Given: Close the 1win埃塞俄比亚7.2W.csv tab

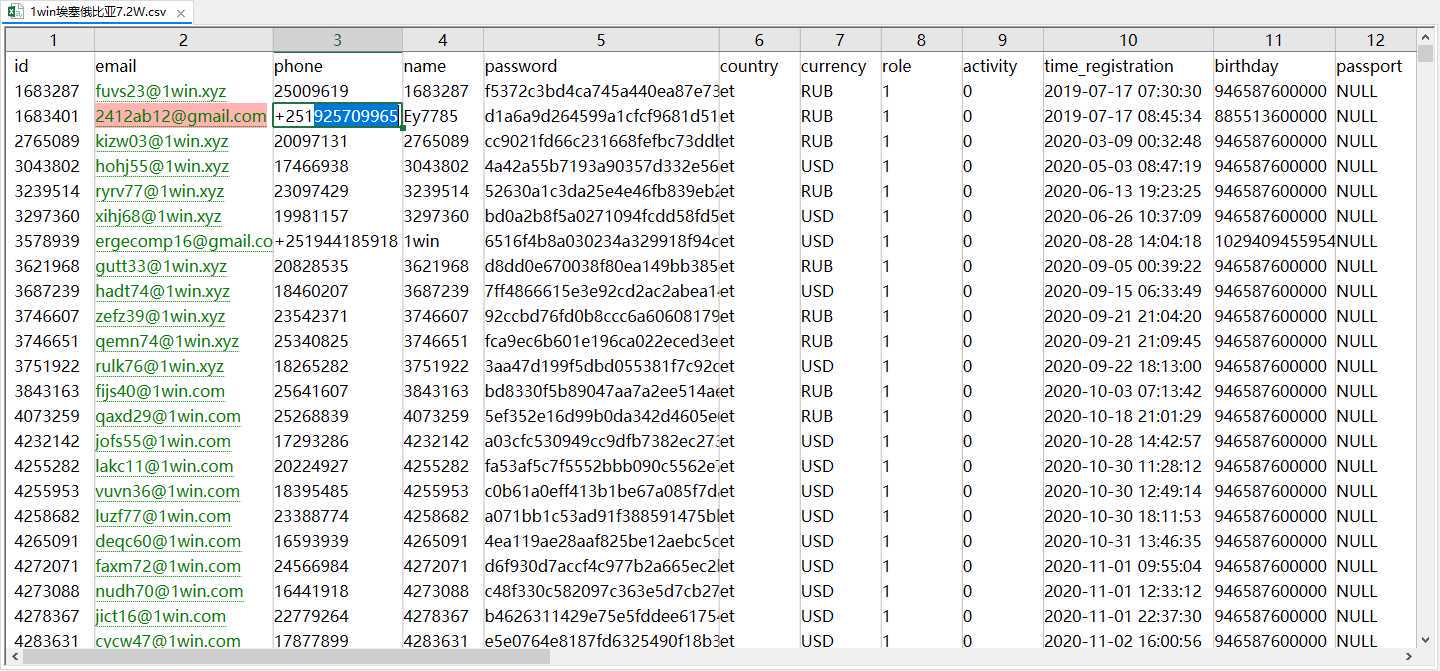Looking at the screenshot, I should [181, 13].
